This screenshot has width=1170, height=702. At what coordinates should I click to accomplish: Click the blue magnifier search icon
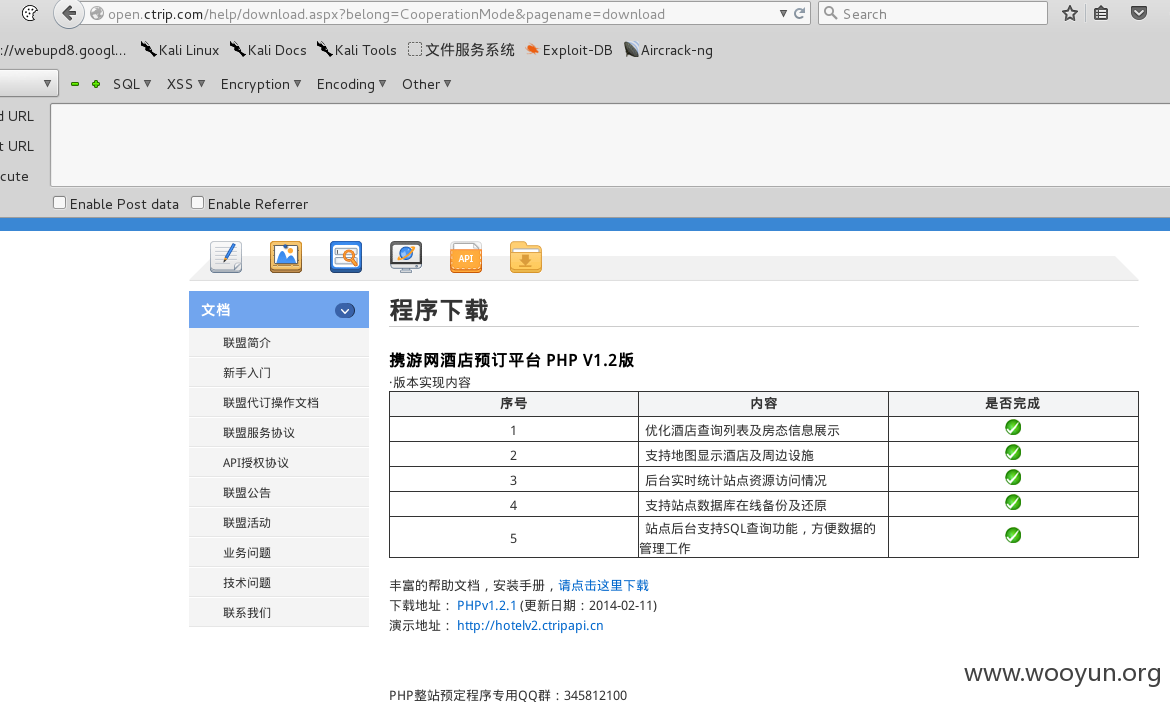(346, 257)
